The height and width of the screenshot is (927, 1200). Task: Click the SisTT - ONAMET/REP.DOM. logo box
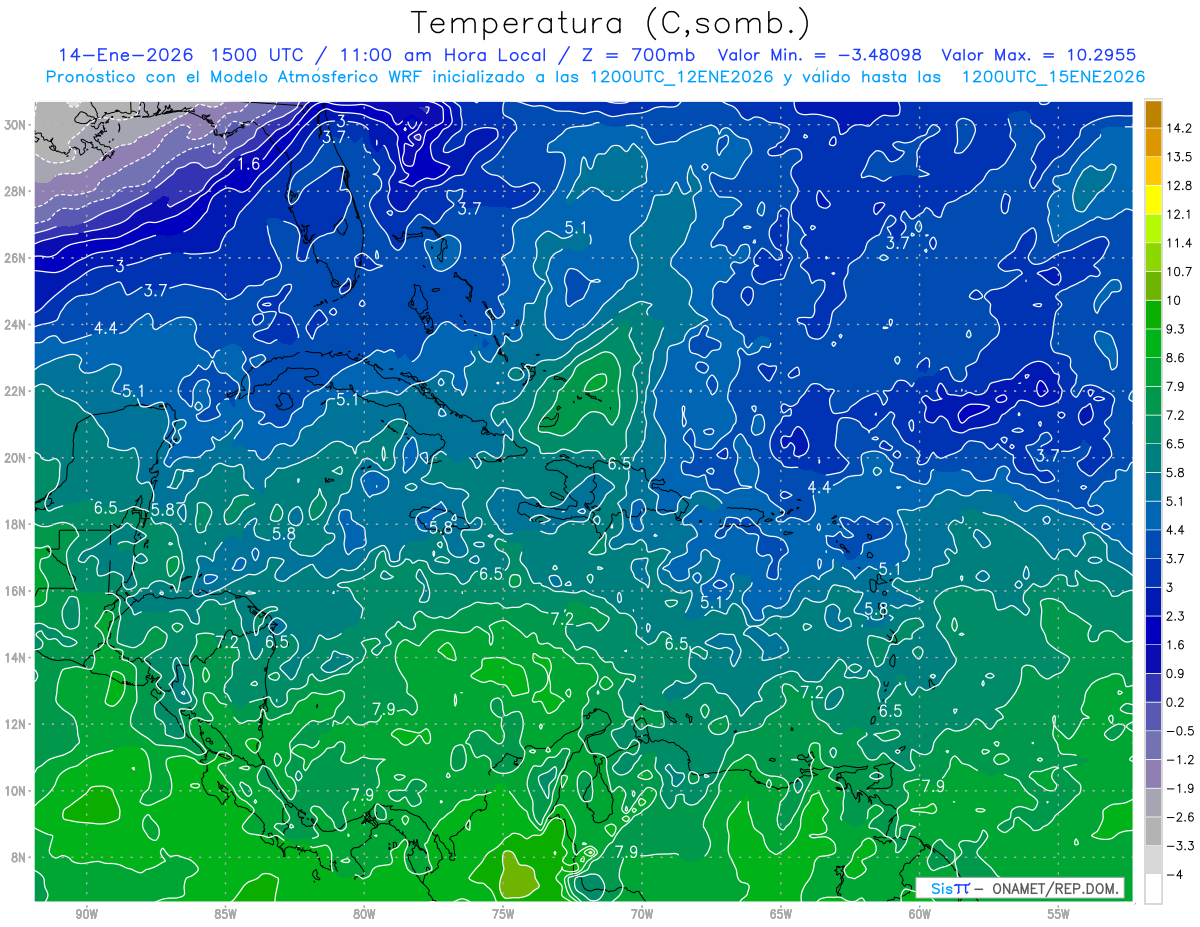point(1020,888)
